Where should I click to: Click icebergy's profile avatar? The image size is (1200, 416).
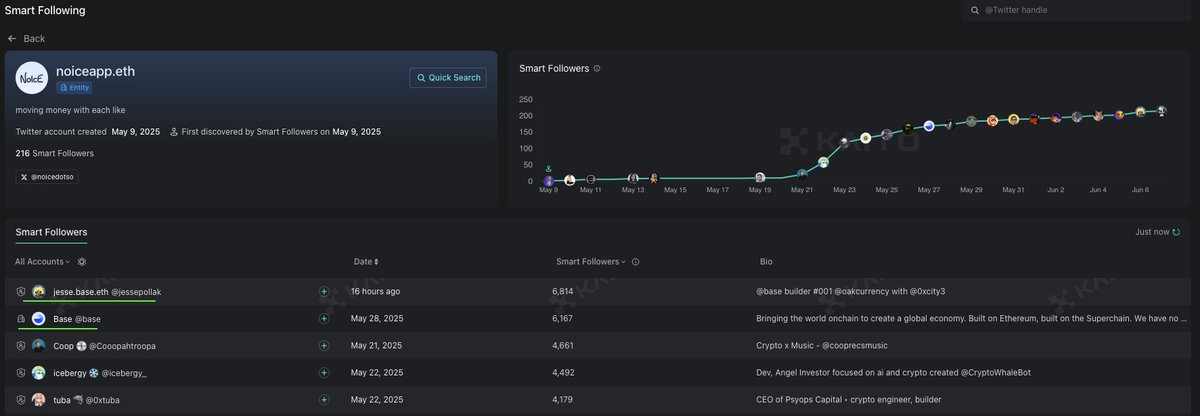pos(38,372)
